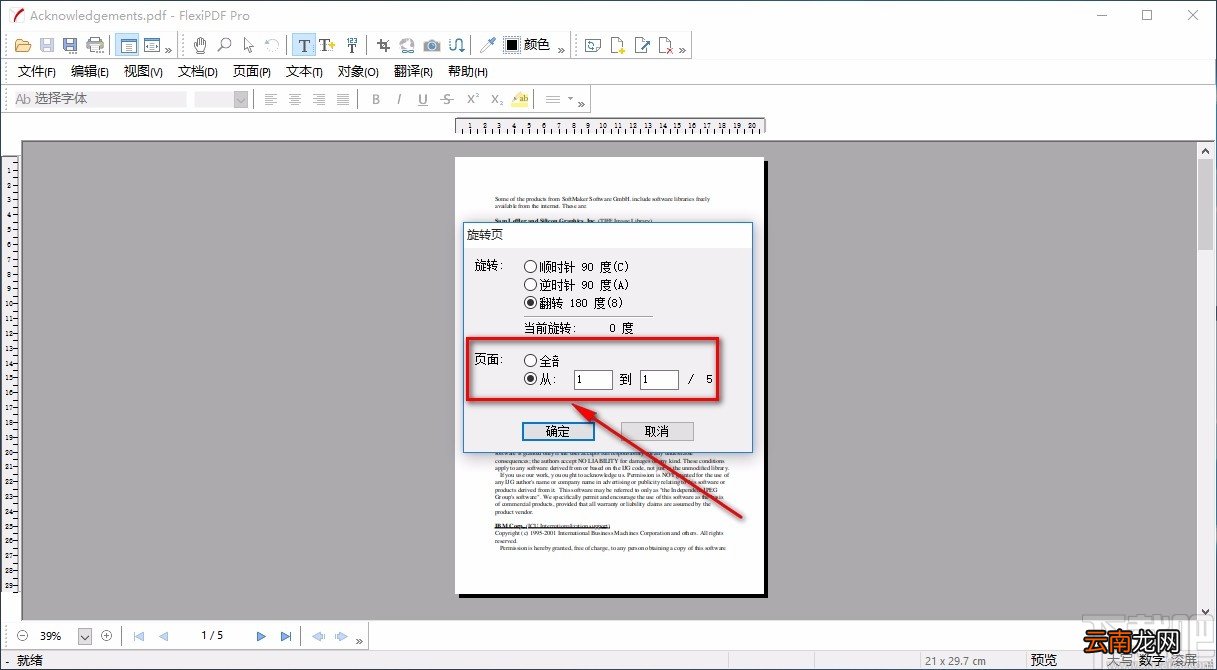Click the text flow curve tool icon
The height and width of the screenshot is (670, 1217).
456,45
